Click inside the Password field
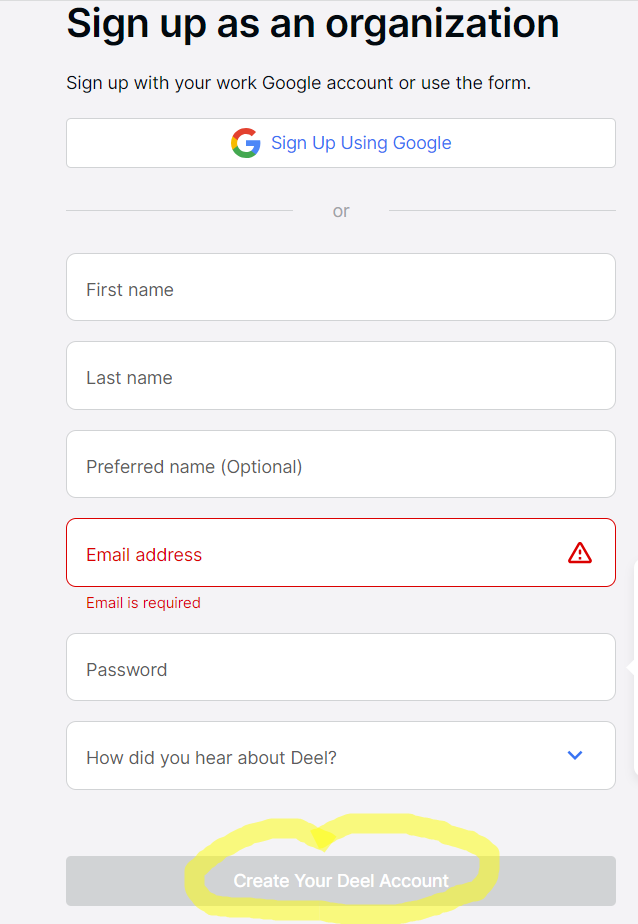Viewport: 638px width, 924px height. [340, 667]
